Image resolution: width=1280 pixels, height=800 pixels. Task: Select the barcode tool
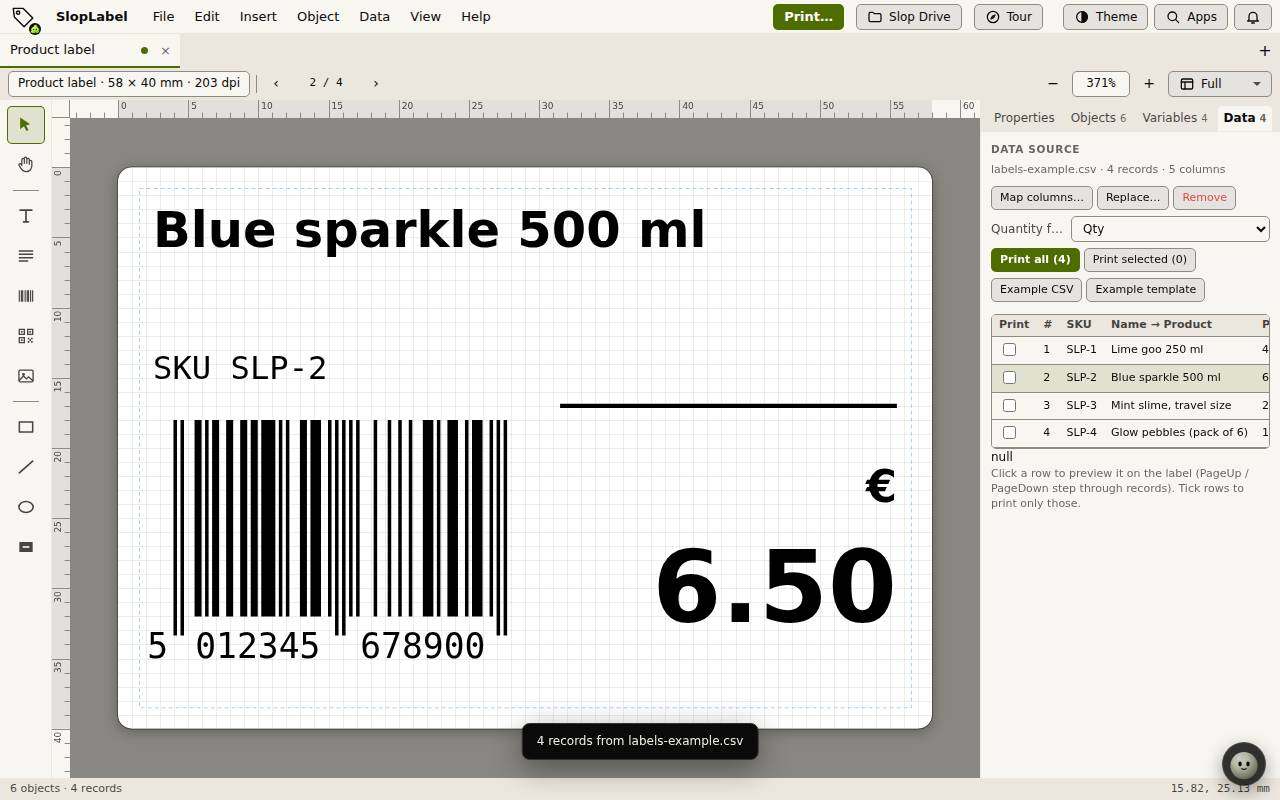coord(26,296)
